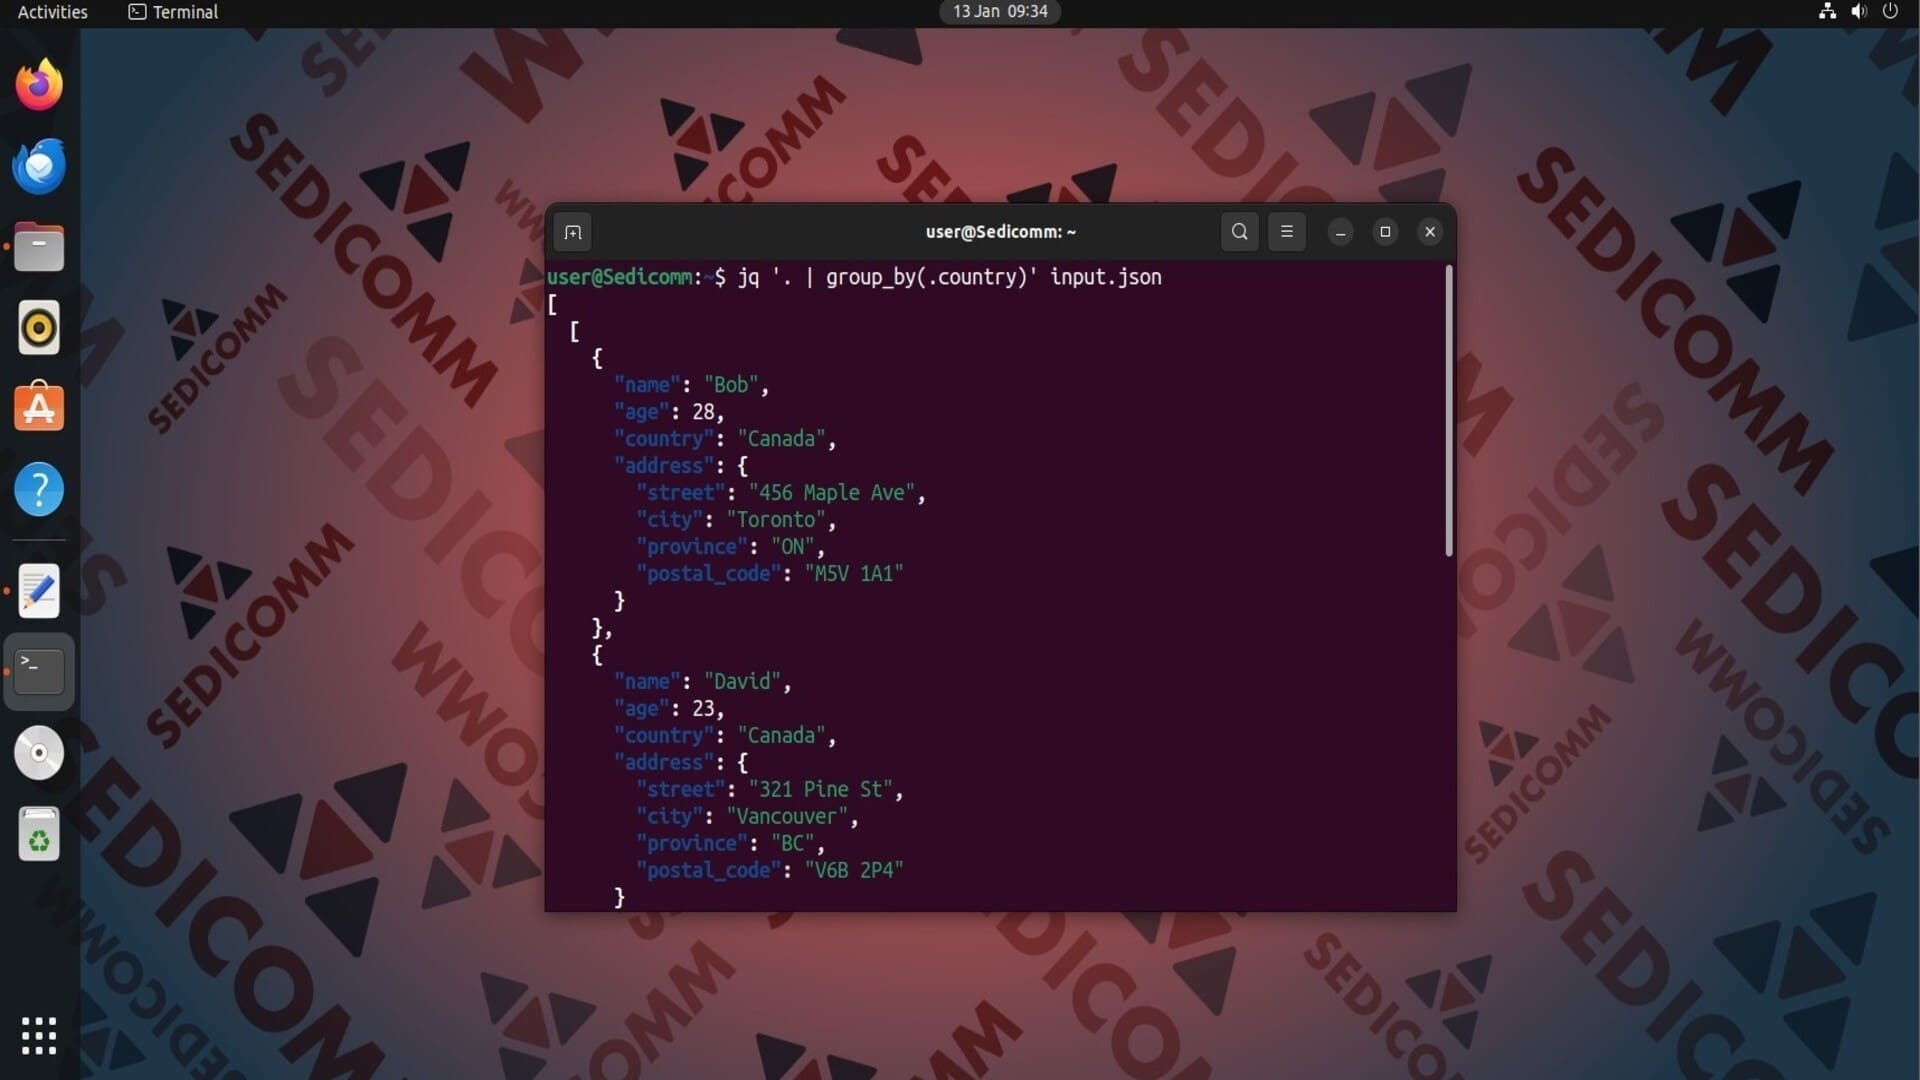This screenshot has width=1920, height=1080.
Task: Maximize the terminal window
Action: 1385,232
